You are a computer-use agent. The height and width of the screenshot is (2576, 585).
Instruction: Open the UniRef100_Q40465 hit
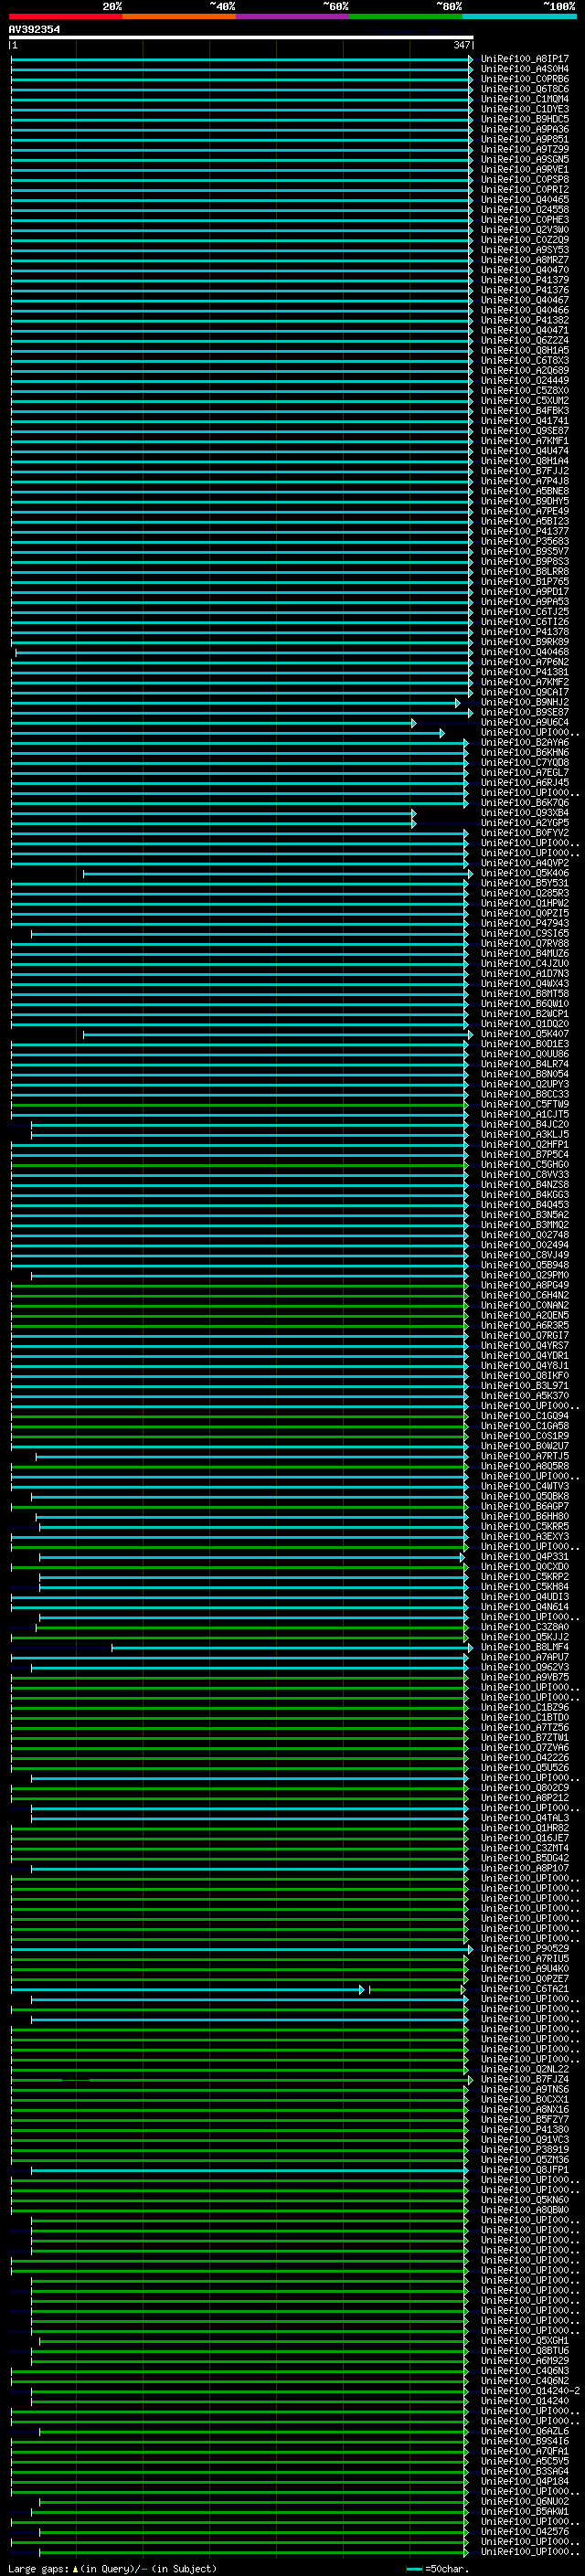[524, 200]
